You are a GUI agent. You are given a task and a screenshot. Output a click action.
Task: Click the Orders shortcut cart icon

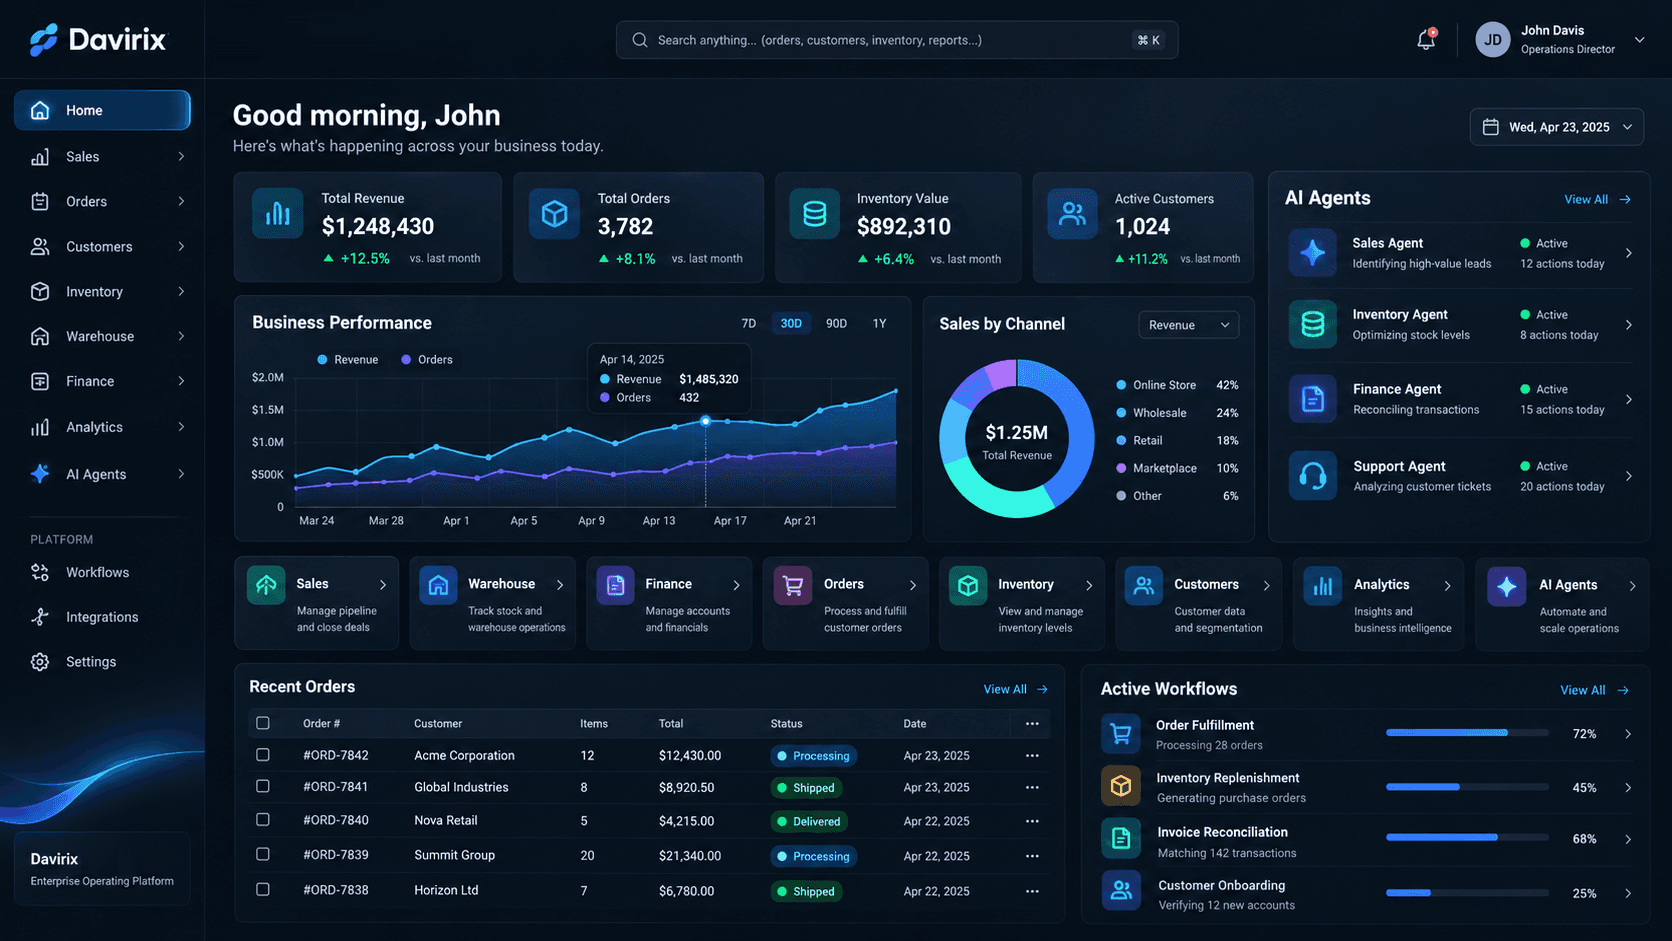point(793,586)
